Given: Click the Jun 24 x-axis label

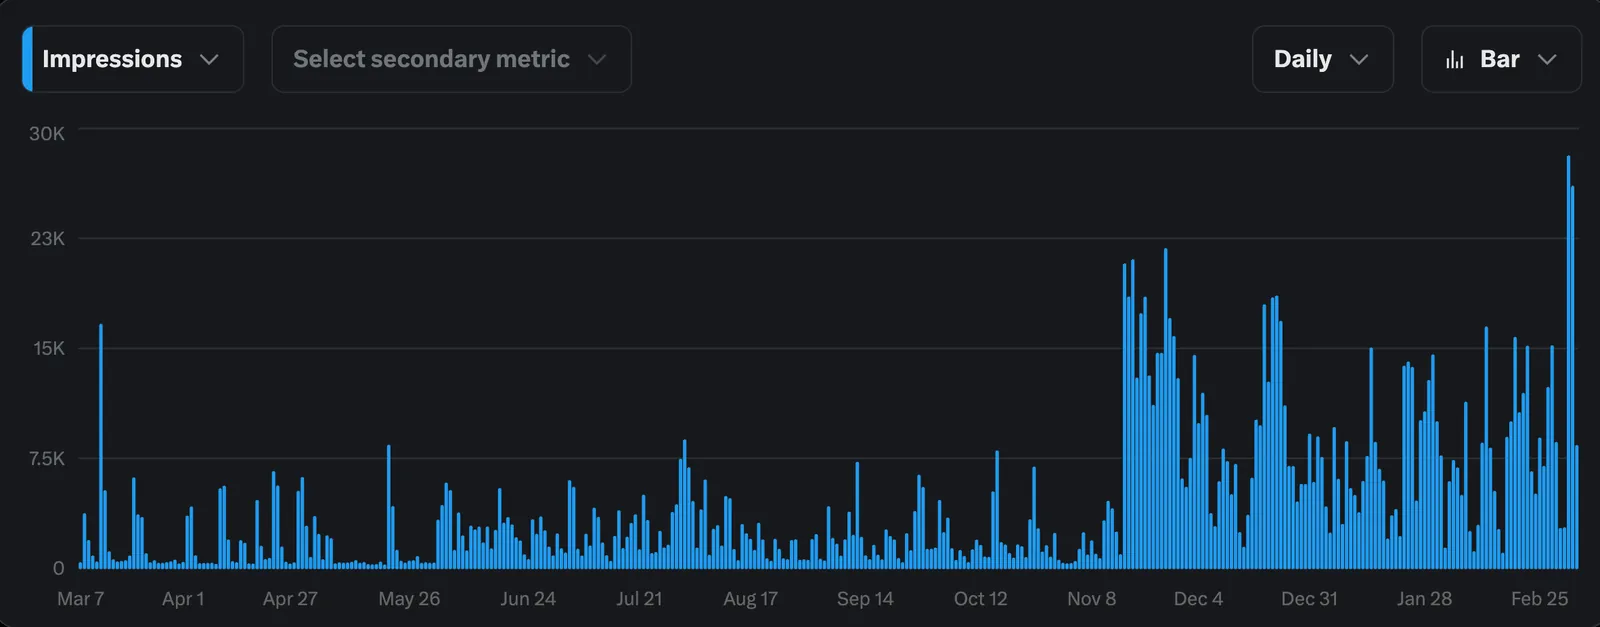Looking at the screenshot, I should [x=528, y=598].
